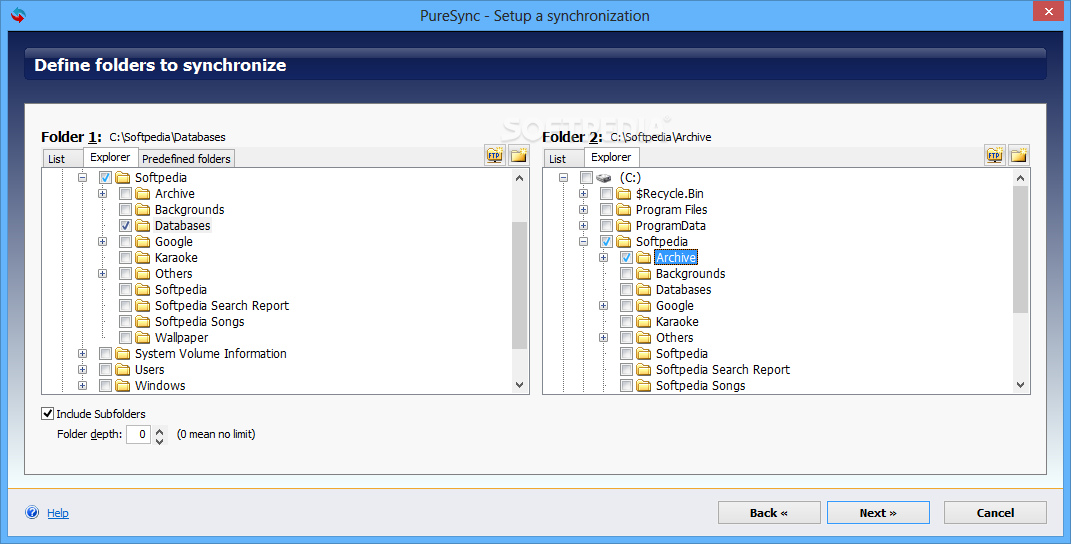Viewport: 1071px width, 544px height.
Task: Select the Karaoke folder in Folder 2
Action: tap(677, 322)
